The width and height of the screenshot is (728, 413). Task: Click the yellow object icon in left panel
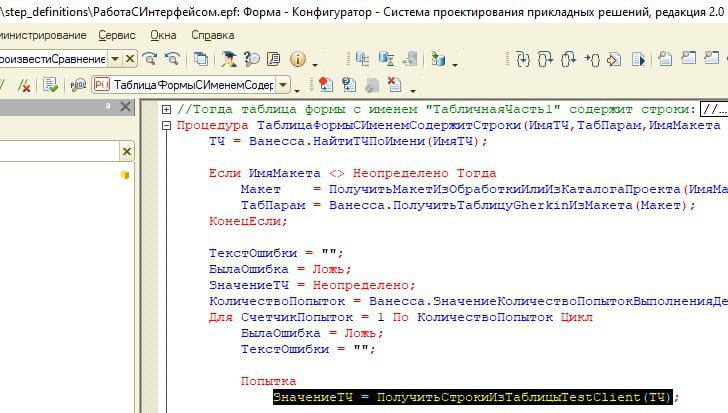pos(125,175)
